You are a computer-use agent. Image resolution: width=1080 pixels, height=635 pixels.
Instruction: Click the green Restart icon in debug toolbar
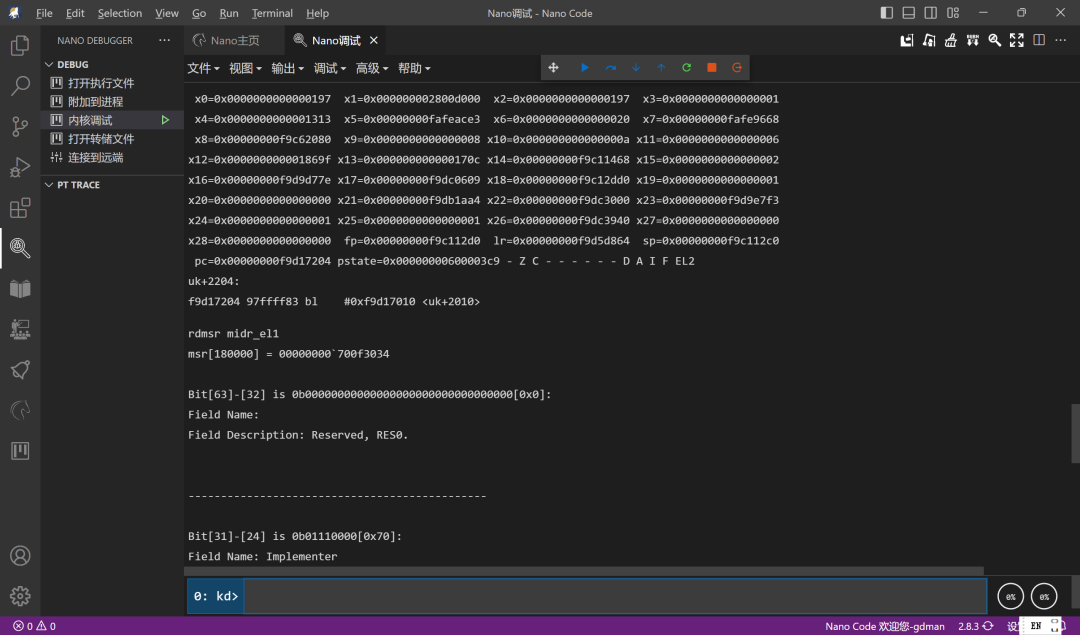click(x=687, y=67)
